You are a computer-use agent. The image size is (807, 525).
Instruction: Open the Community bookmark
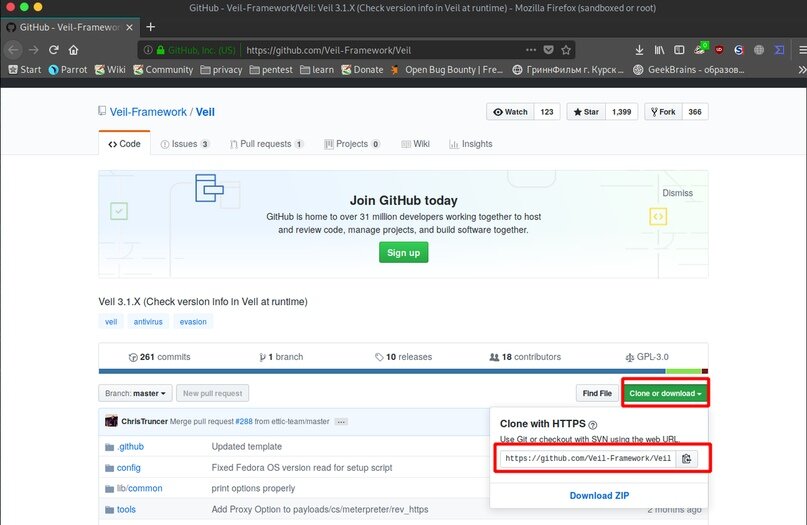click(x=163, y=69)
